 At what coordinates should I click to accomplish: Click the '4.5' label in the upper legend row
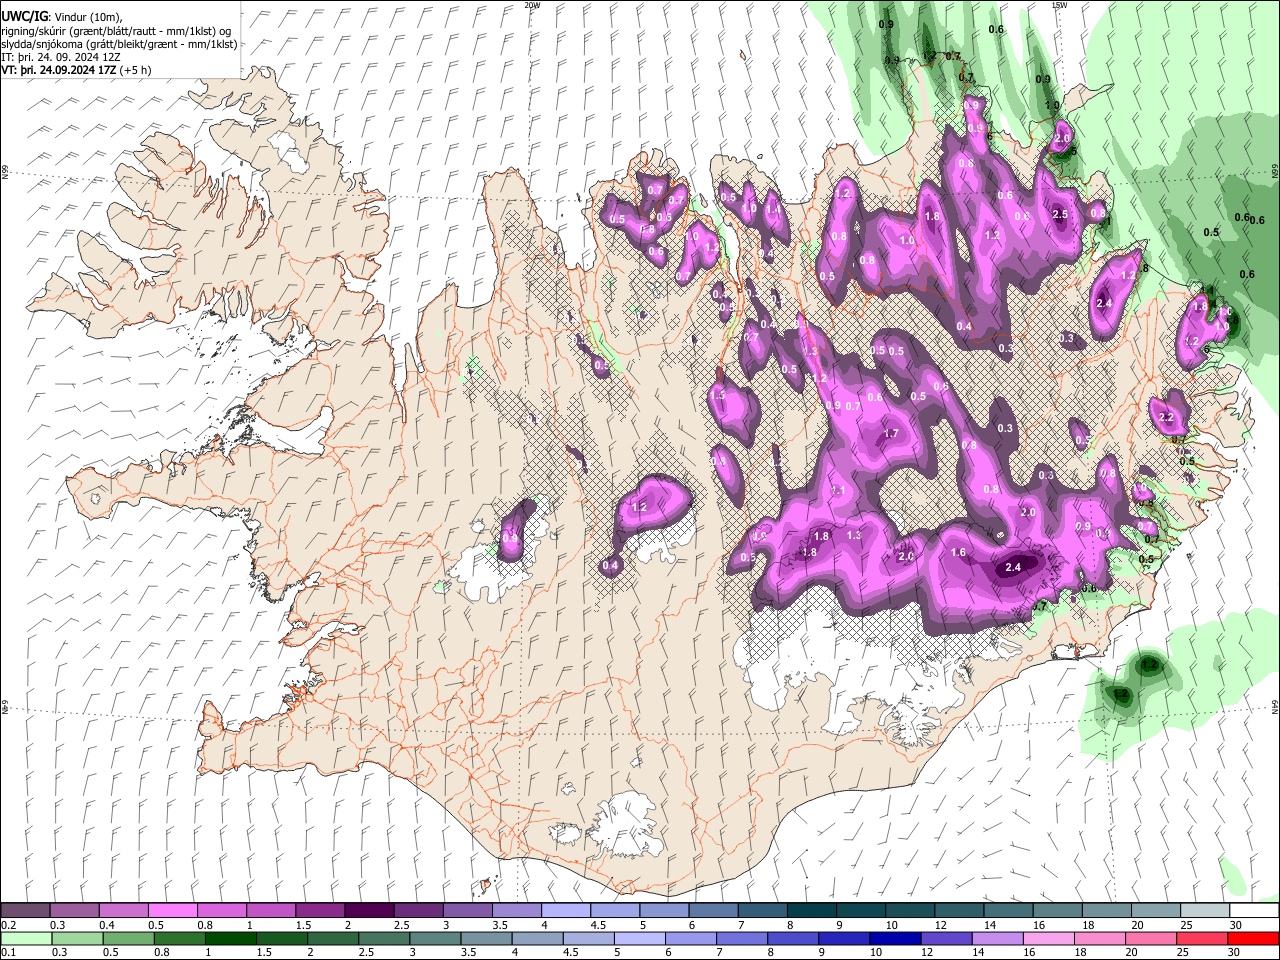598,925
